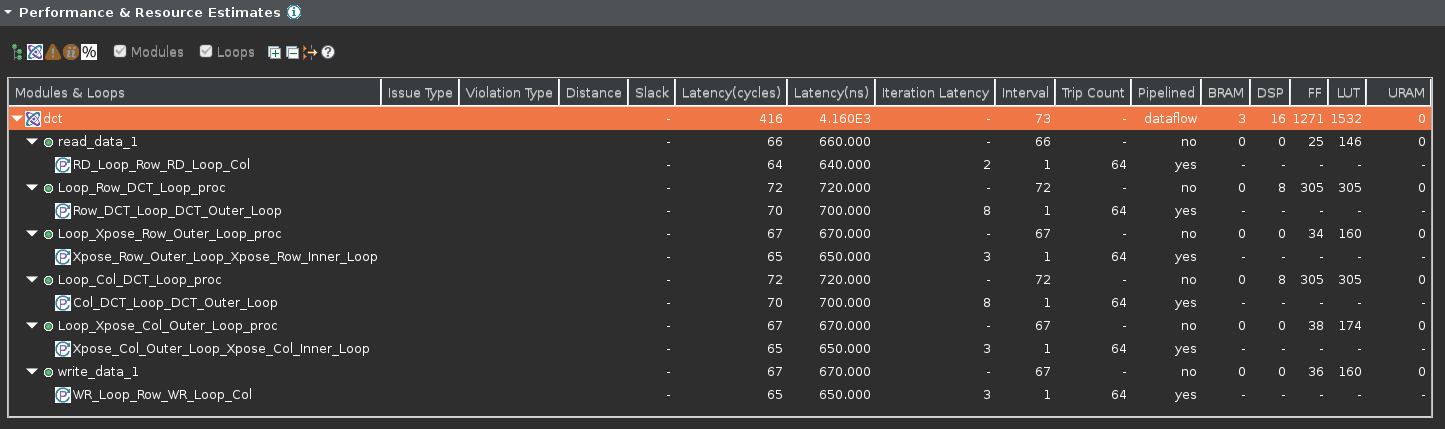Image resolution: width=1445 pixels, height=429 pixels.
Task: Click the expand all icon
Action: point(274,52)
